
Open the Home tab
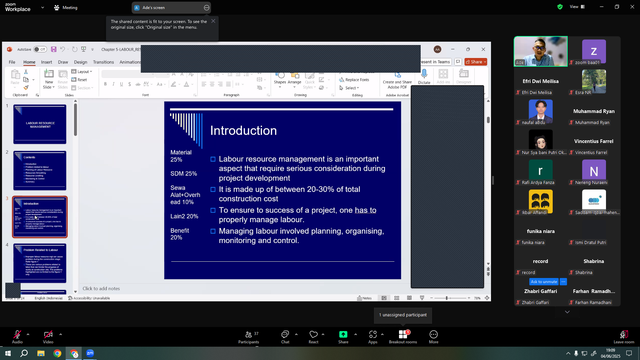29,62
